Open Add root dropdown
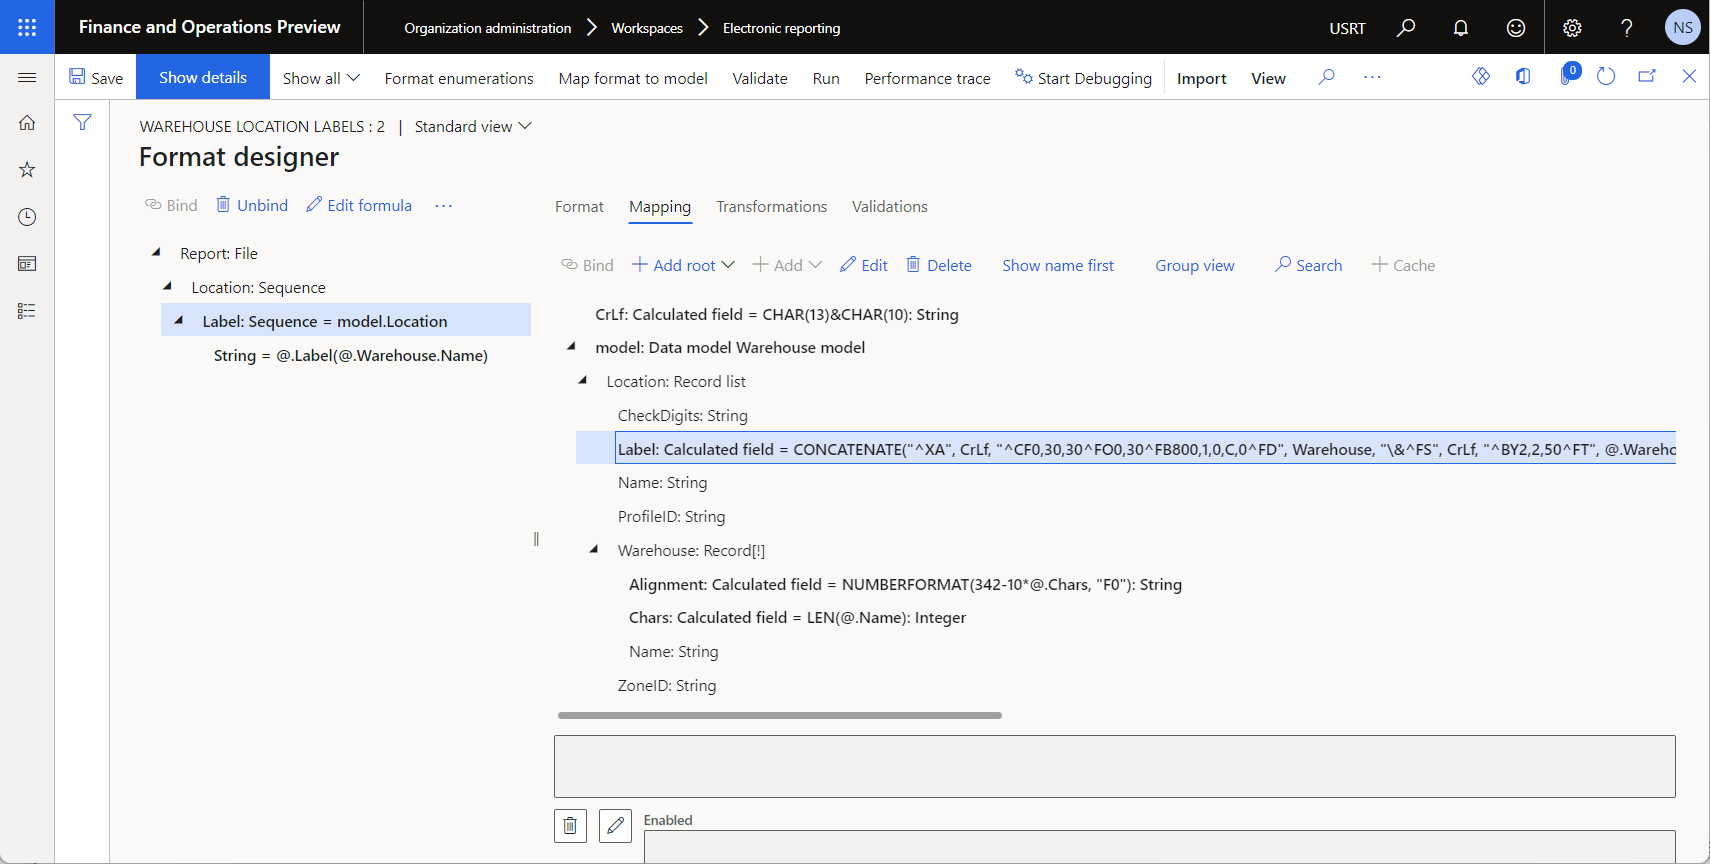1710x864 pixels. [684, 265]
